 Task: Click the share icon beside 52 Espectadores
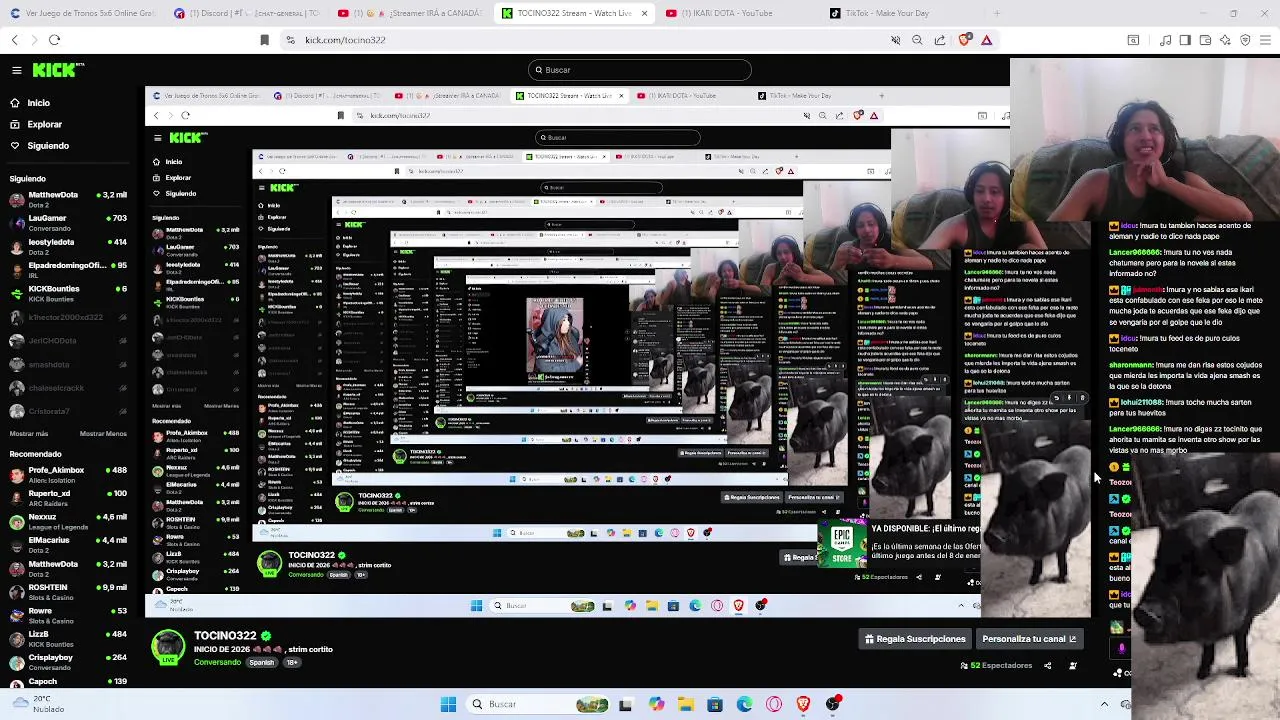click(x=1048, y=665)
